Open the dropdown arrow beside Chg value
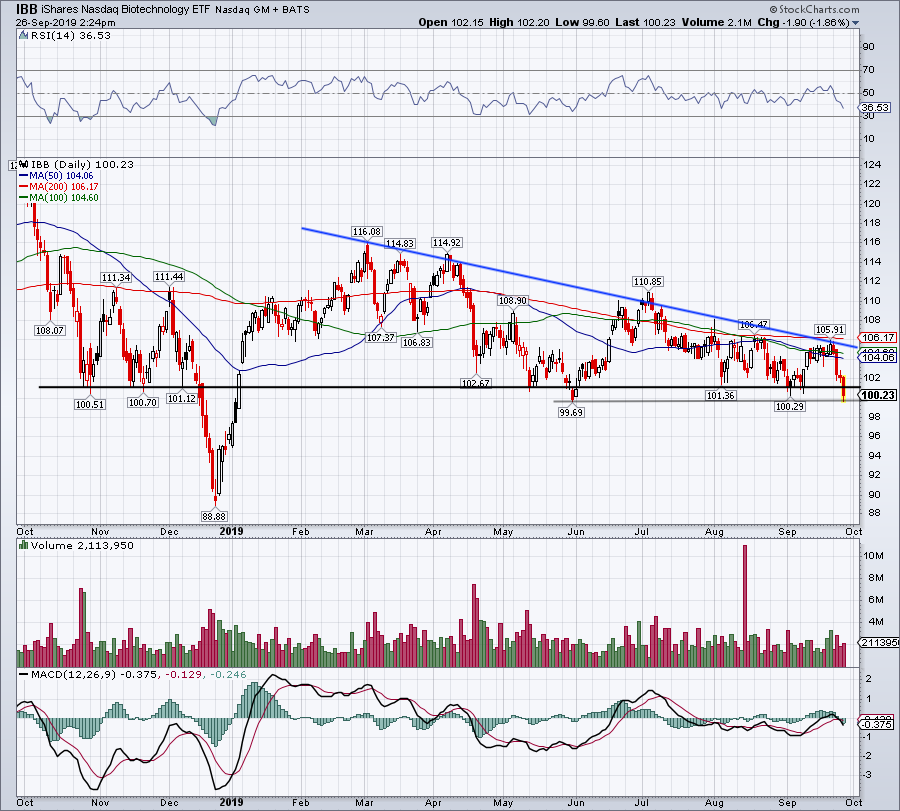The image size is (900, 811). (x=855, y=23)
